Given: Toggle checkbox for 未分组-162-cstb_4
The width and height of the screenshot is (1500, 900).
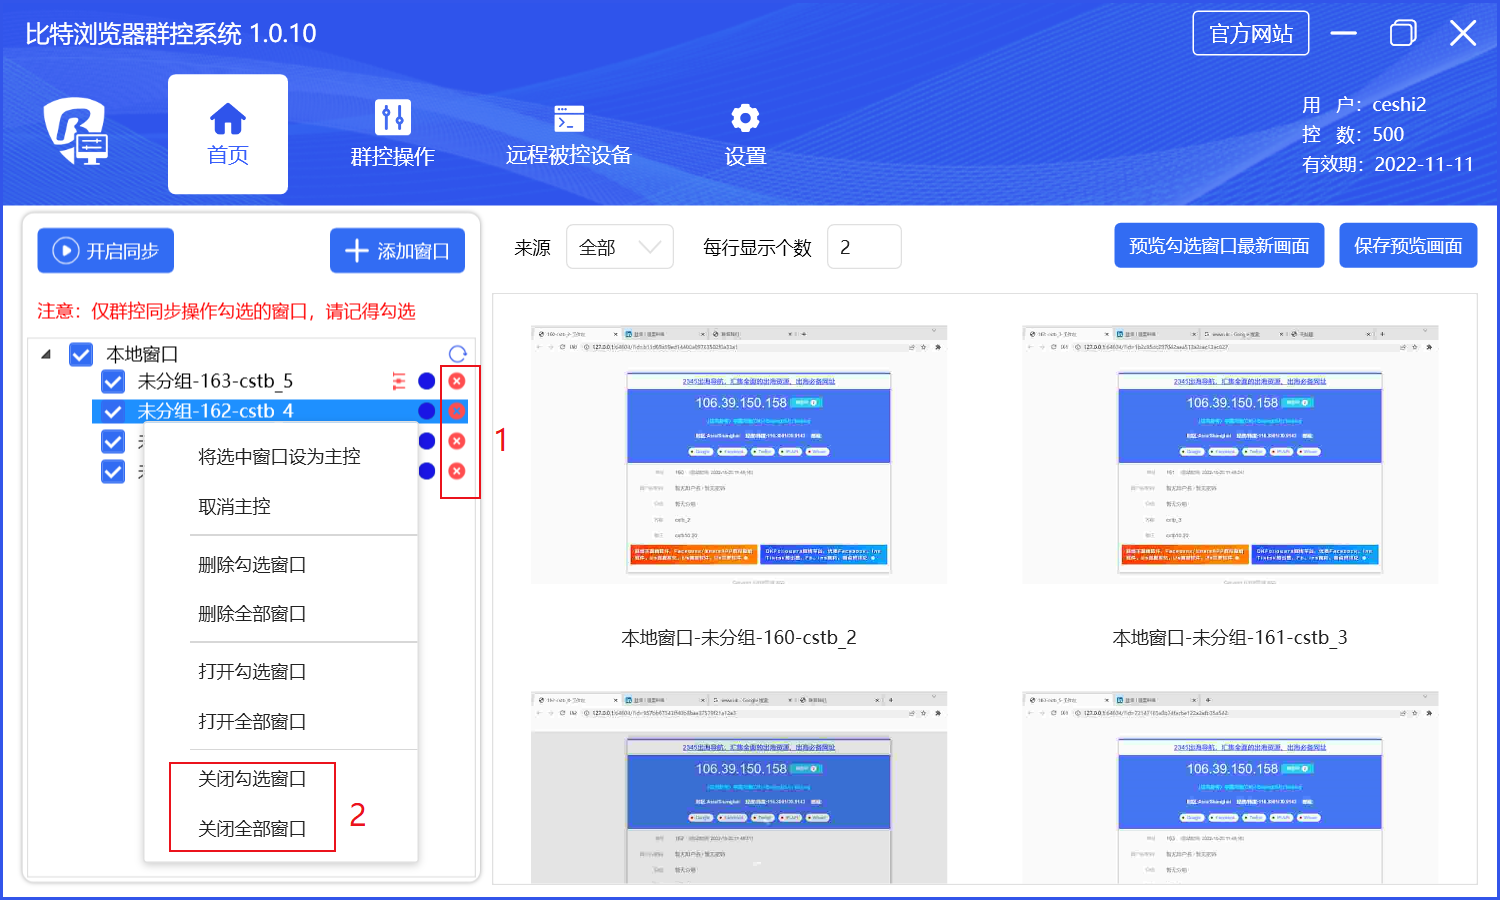Looking at the screenshot, I should pyautogui.click(x=113, y=411).
